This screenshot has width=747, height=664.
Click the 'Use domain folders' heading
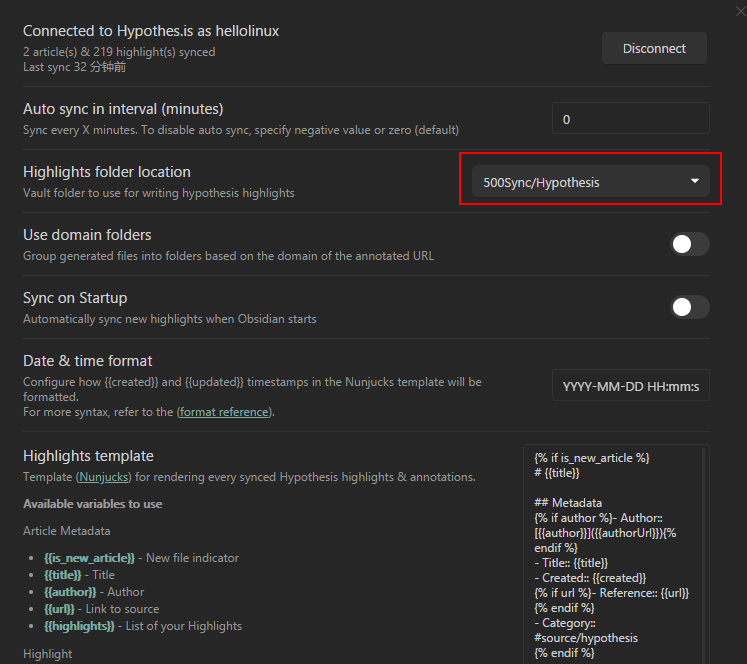(87, 235)
